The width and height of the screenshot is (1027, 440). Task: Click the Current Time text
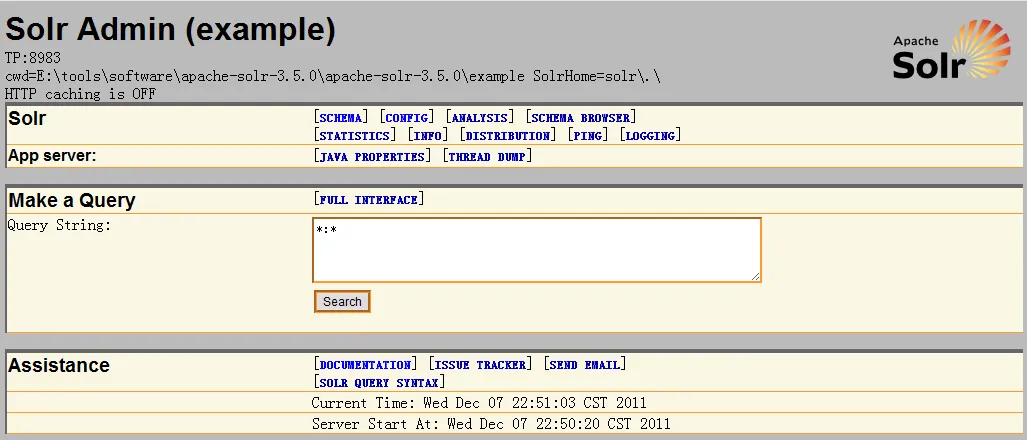[x=479, y=403]
